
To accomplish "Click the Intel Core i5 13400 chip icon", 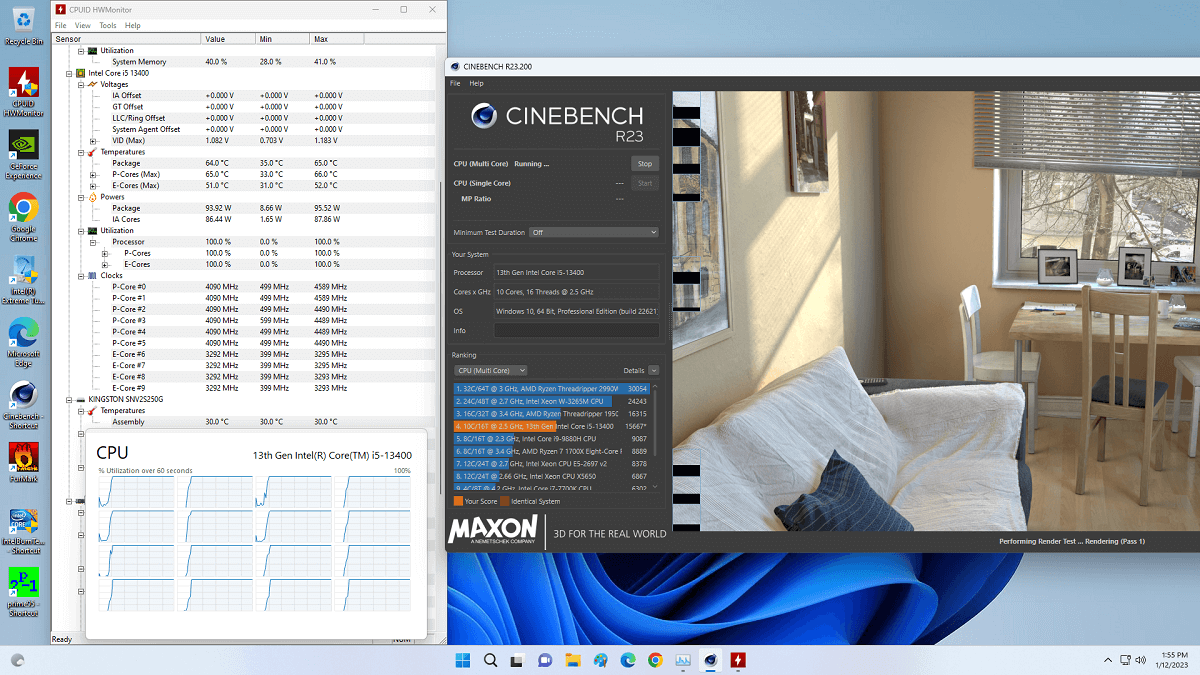I will (82, 73).
